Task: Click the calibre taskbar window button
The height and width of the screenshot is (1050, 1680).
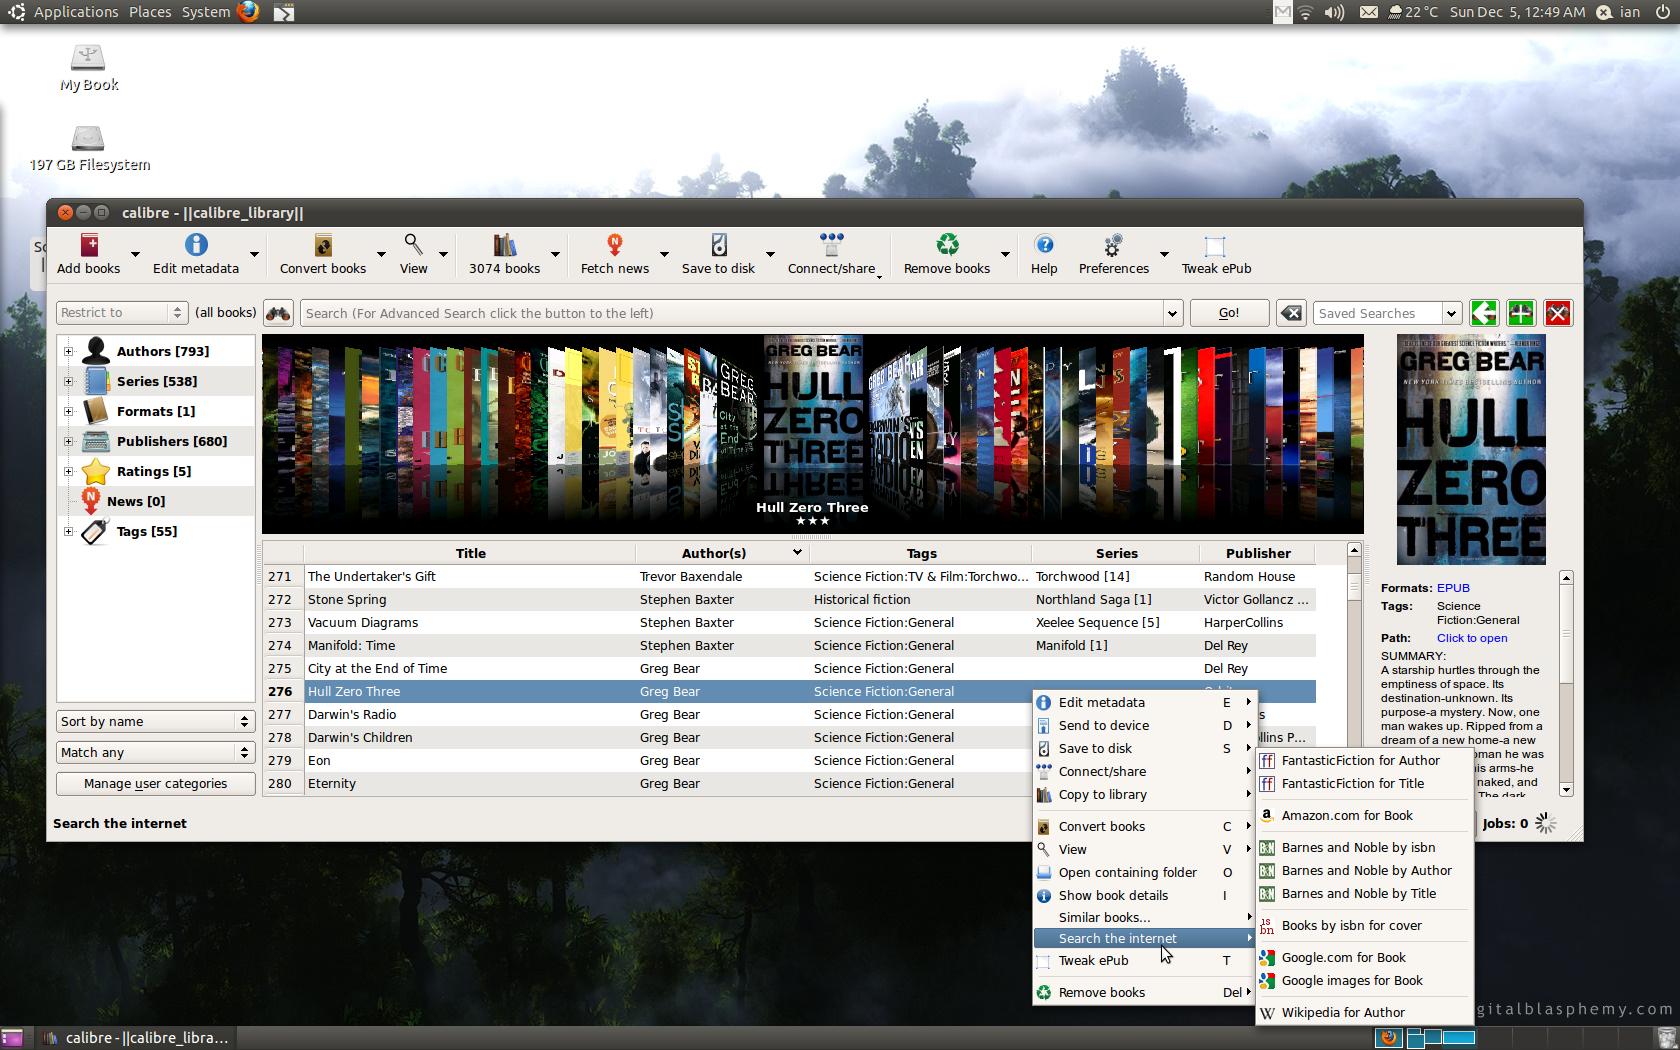Action: tap(137, 1037)
